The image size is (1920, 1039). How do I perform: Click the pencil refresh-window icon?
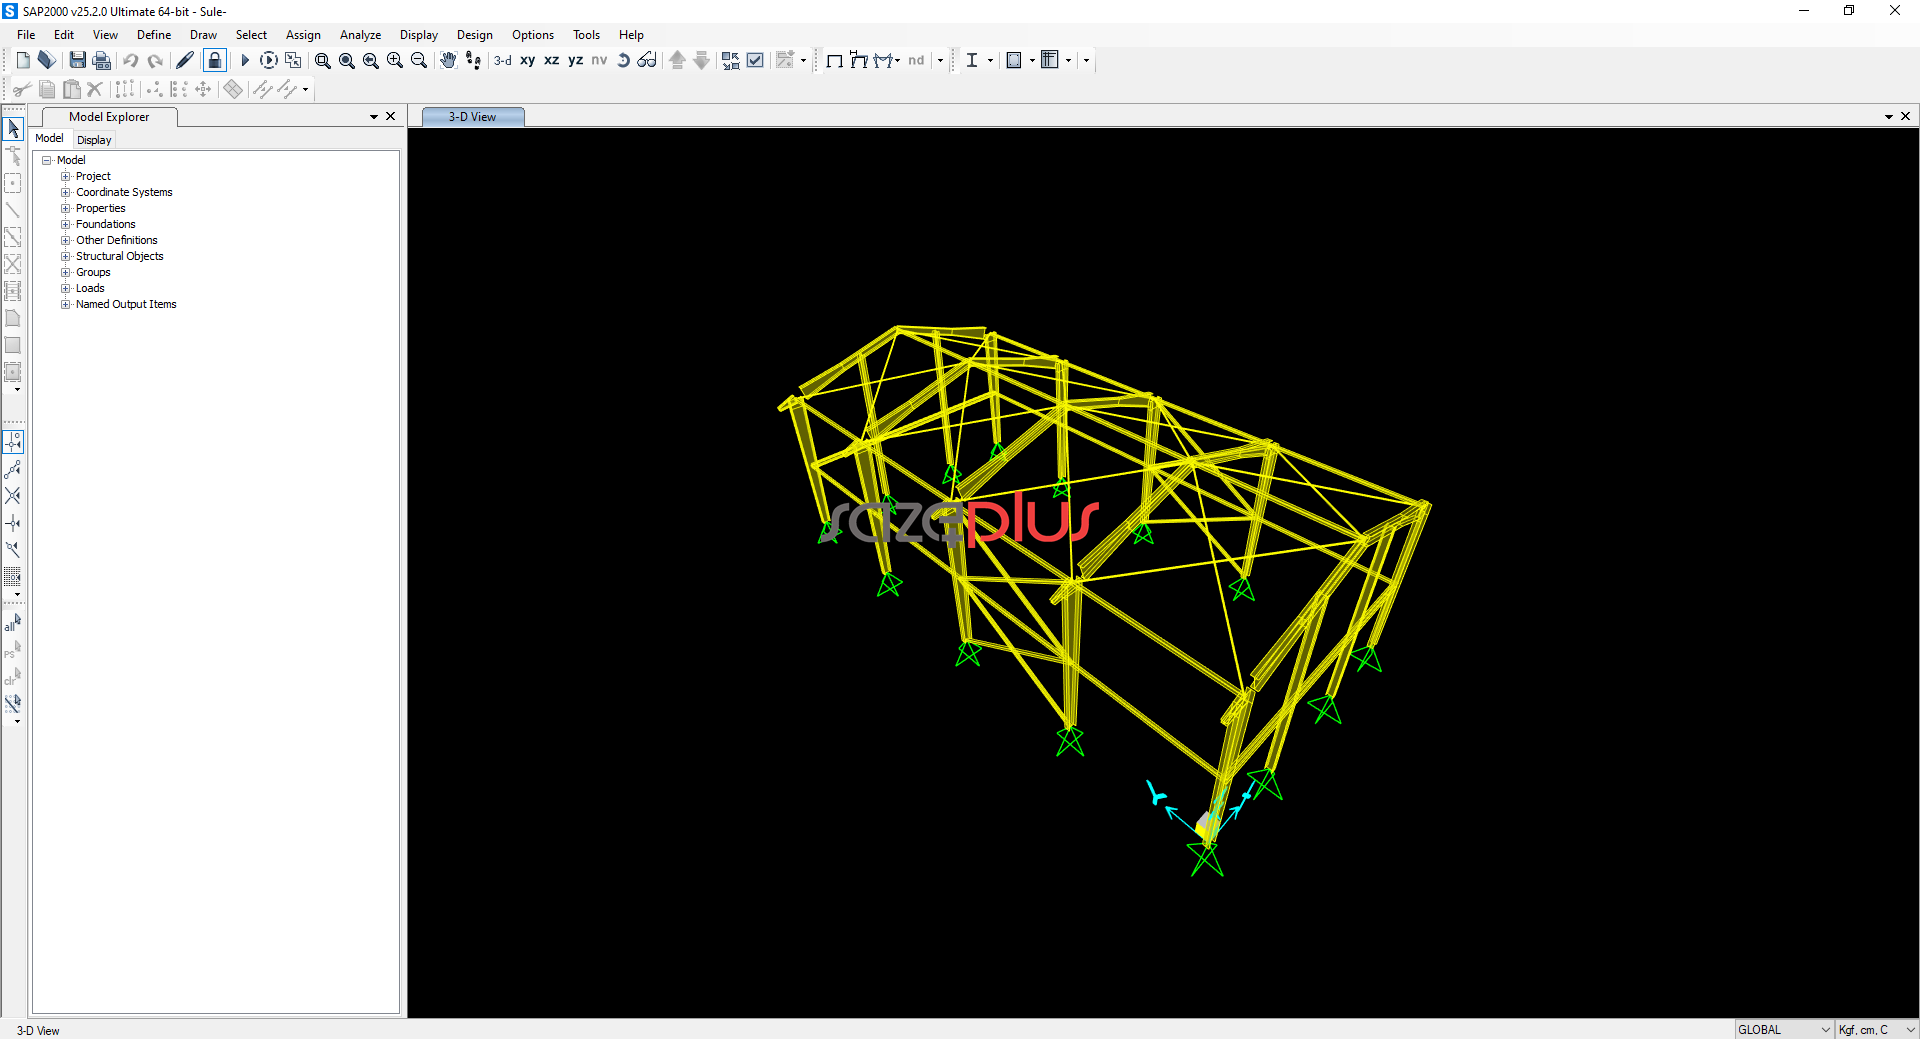185,60
